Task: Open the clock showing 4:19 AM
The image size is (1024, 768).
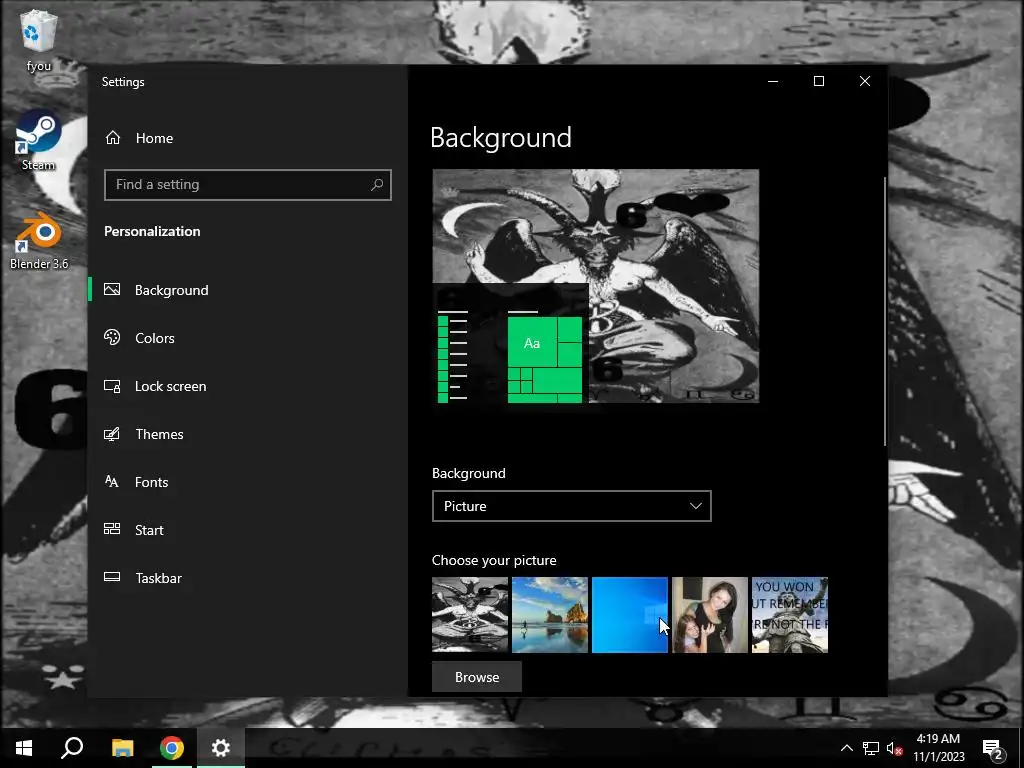Action: (938, 748)
